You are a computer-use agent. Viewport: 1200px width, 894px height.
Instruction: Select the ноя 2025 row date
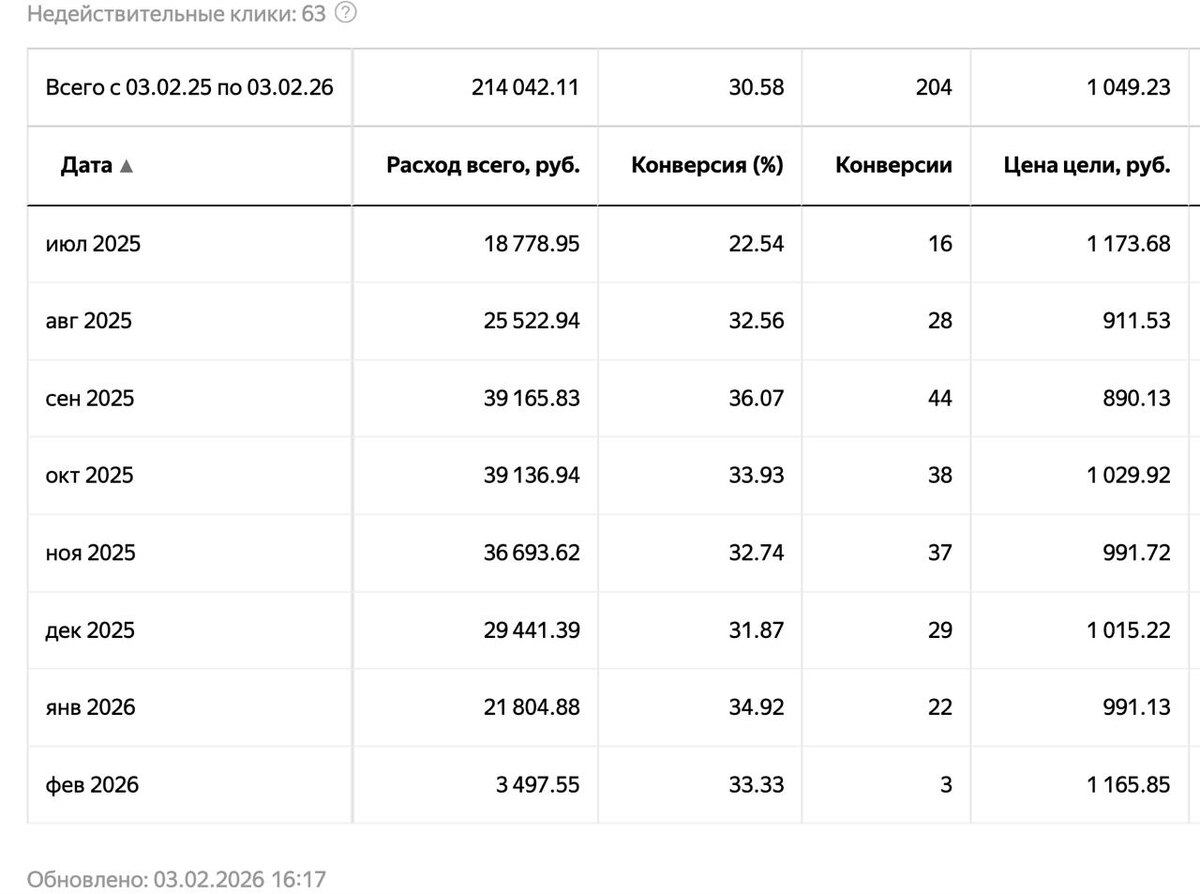click(x=90, y=552)
